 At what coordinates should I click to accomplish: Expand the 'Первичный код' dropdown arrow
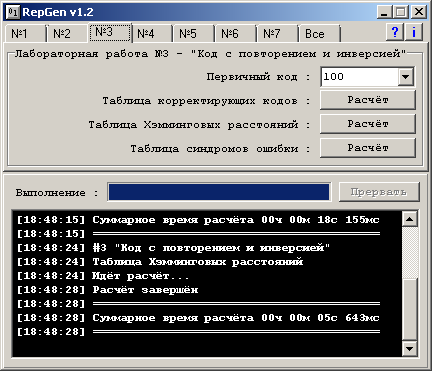tap(406, 77)
